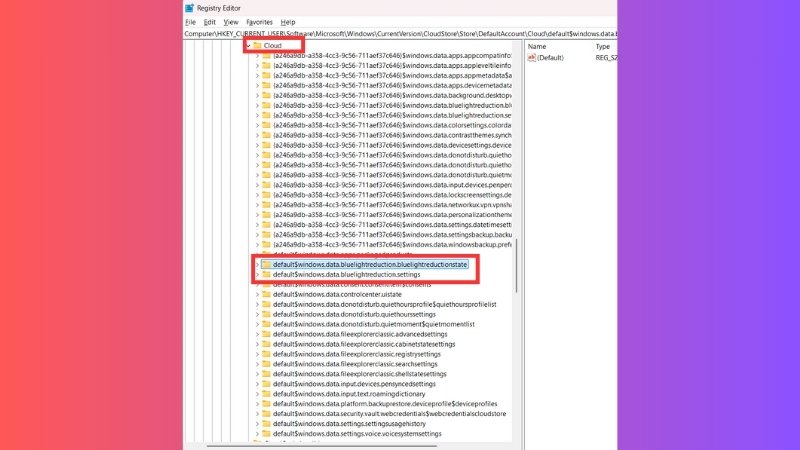Select GUID bluelightreduction.bl key name
800x450 pixels.
392,105
